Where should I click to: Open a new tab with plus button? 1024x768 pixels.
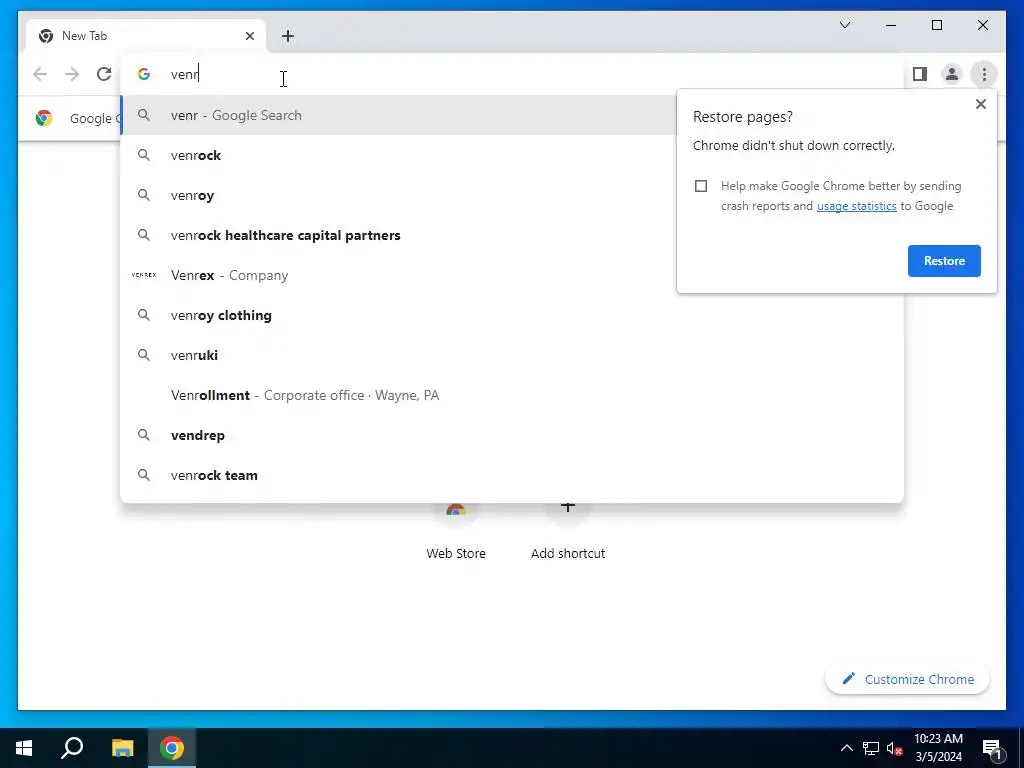[288, 36]
